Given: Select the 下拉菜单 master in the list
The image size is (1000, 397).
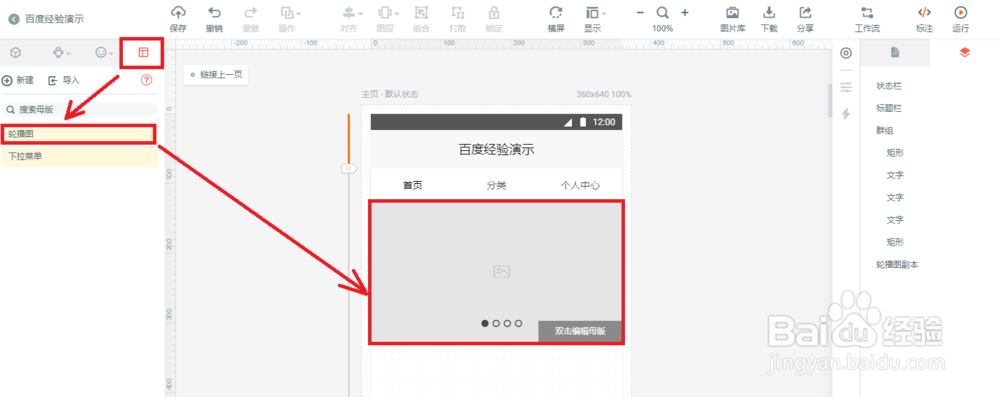Looking at the screenshot, I should tap(79, 156).
